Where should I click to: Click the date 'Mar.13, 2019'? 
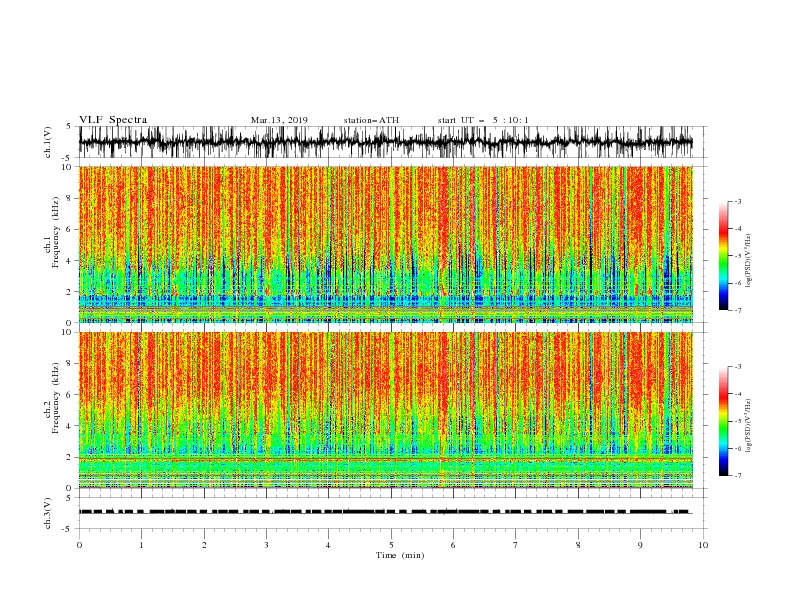click(x=279, y=120)
